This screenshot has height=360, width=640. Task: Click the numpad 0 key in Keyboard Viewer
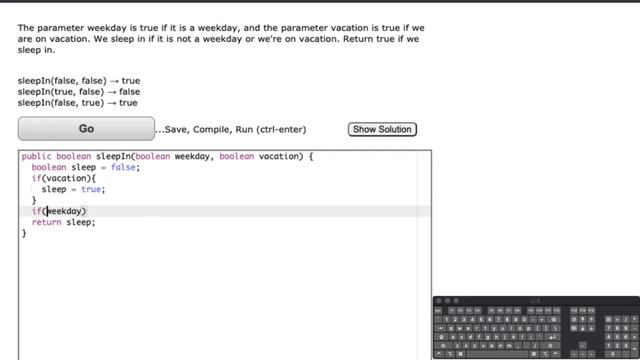point(613,354)
